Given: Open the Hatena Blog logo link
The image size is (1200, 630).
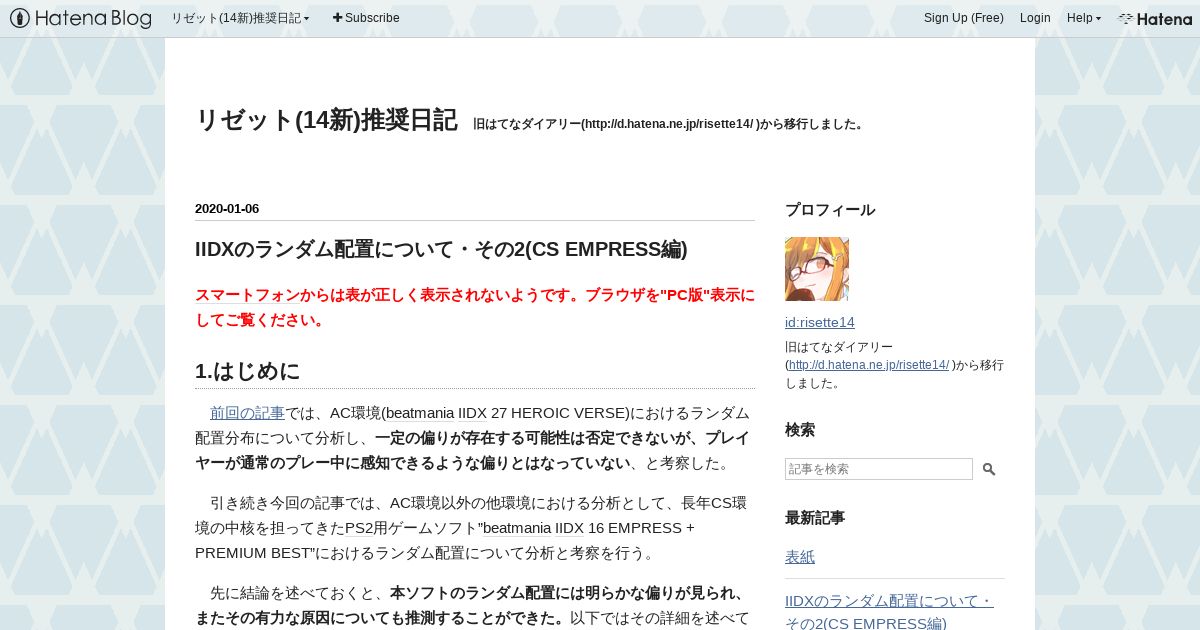Looking at the screenshot, I should (81, 18).
